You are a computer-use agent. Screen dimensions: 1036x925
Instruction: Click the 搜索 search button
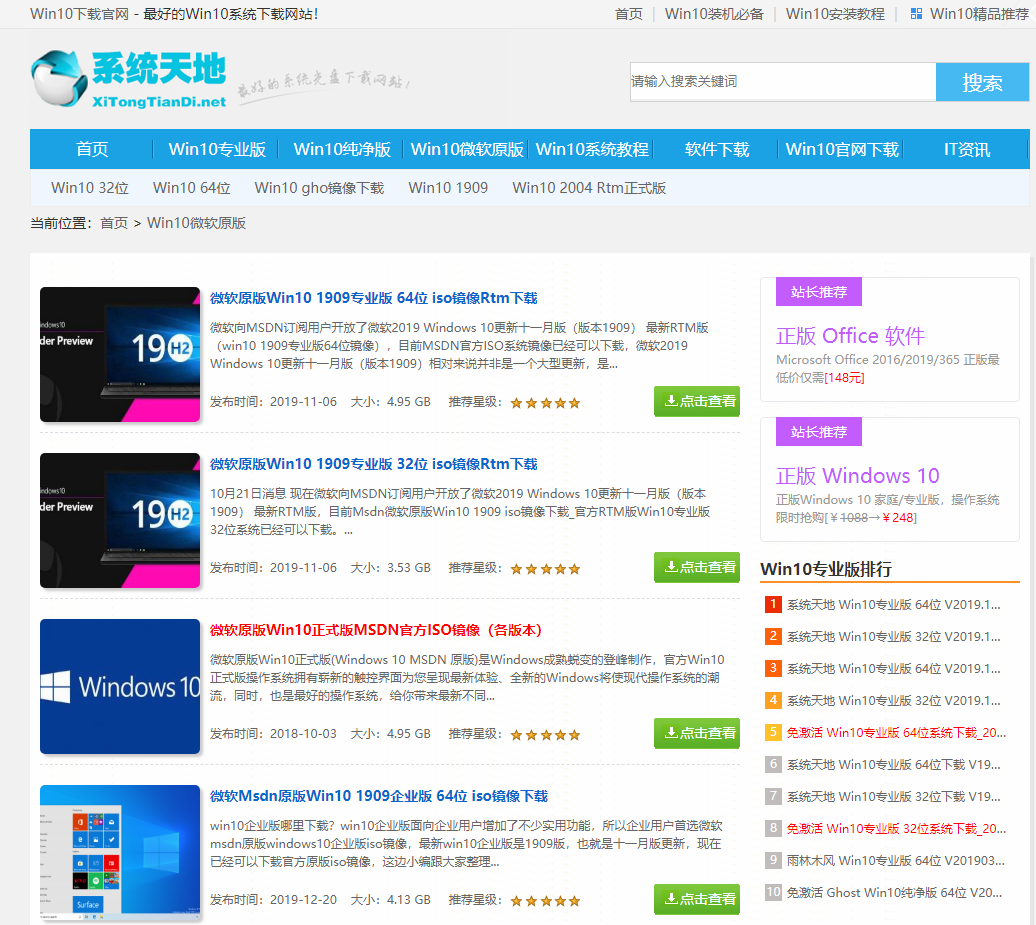pos(982,82)
